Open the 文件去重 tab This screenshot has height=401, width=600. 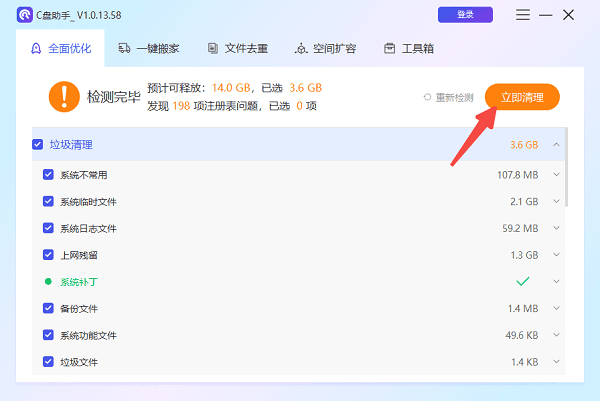tap(238, 49)
